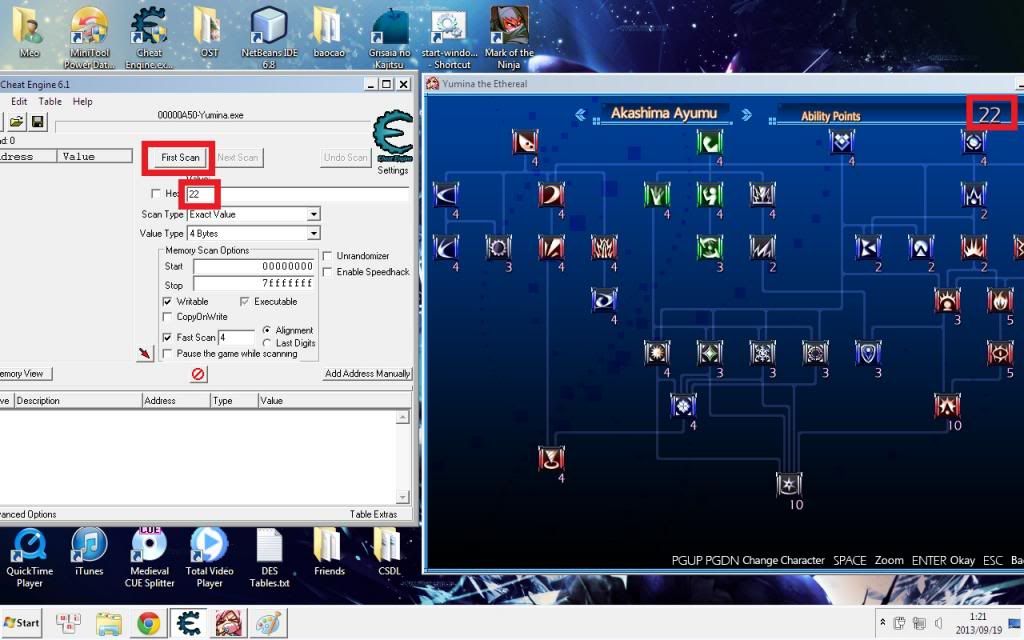Viewport: 1024px width, 640px height.
Task: Open DES Tables.txt file icon
Action: point(269,558)
